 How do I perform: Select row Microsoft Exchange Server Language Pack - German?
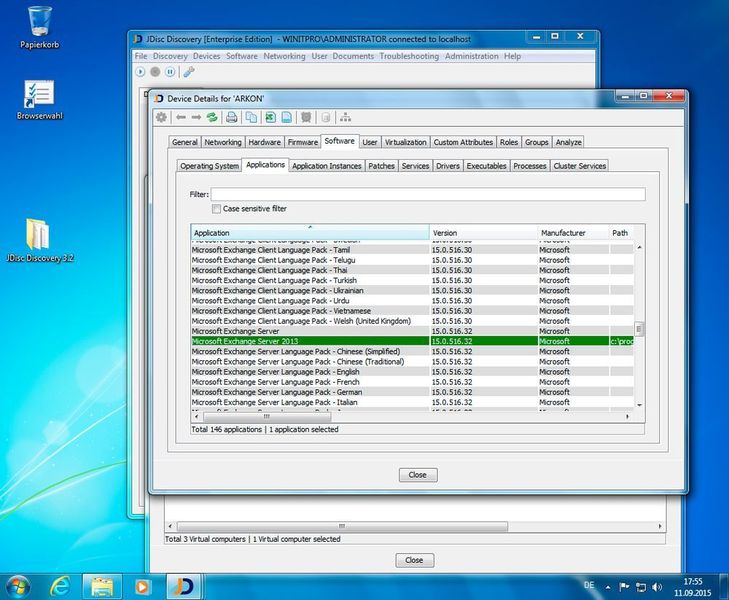click(412, 392)
